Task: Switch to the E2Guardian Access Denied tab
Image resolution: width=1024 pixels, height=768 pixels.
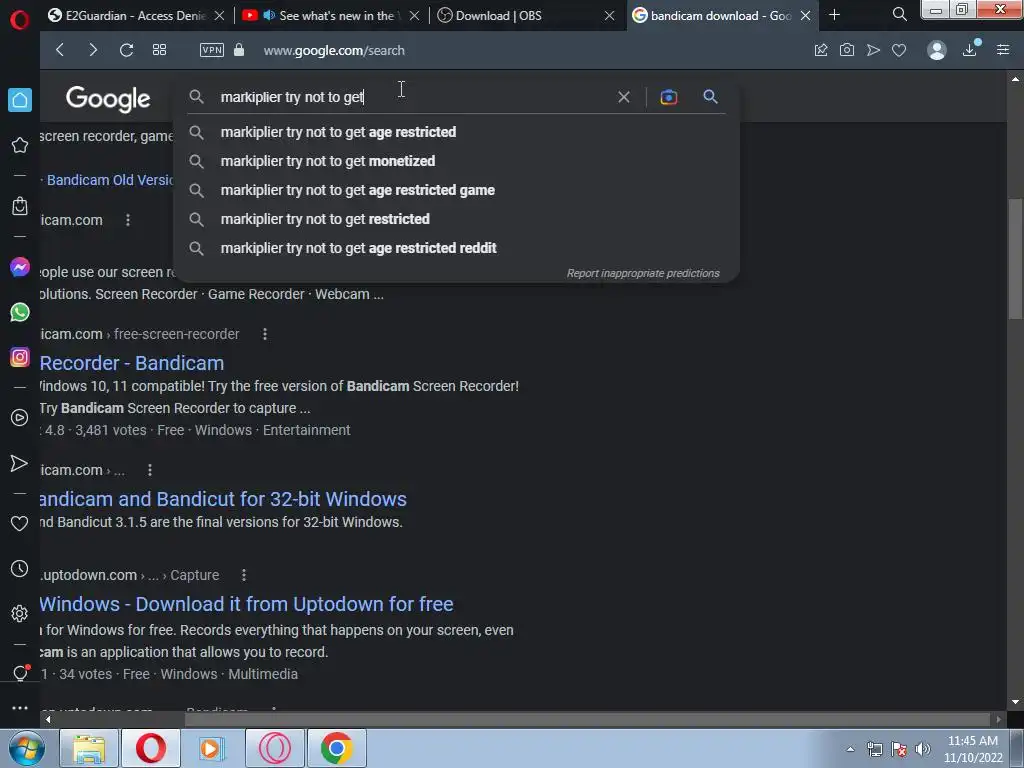Action: coord(128,15)
